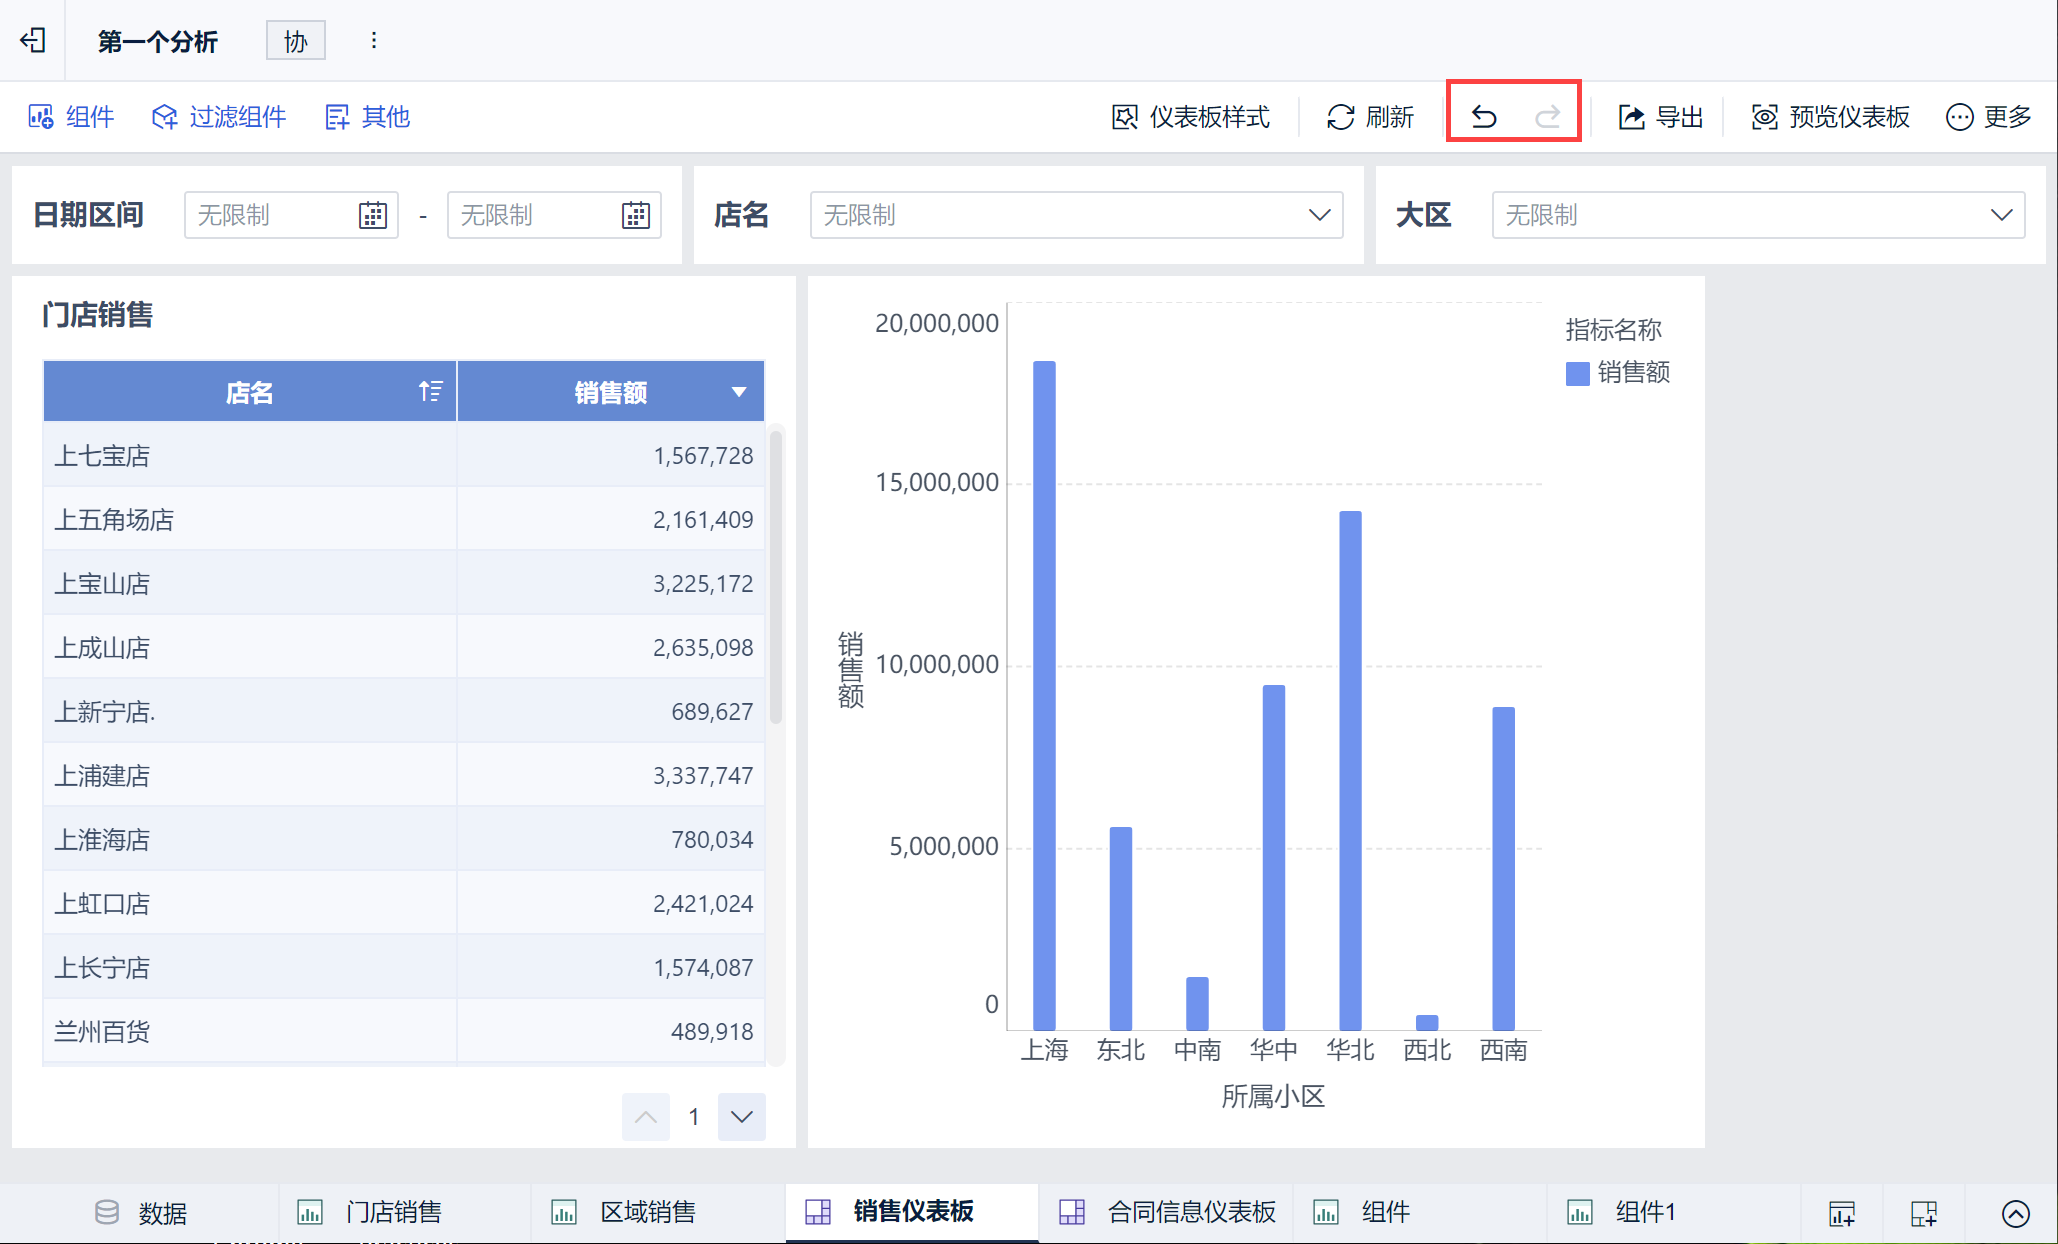This screenshot has width=2058, height=1244.
Task: Open the 销售额 column header dropdown
Action: [739, 392]
